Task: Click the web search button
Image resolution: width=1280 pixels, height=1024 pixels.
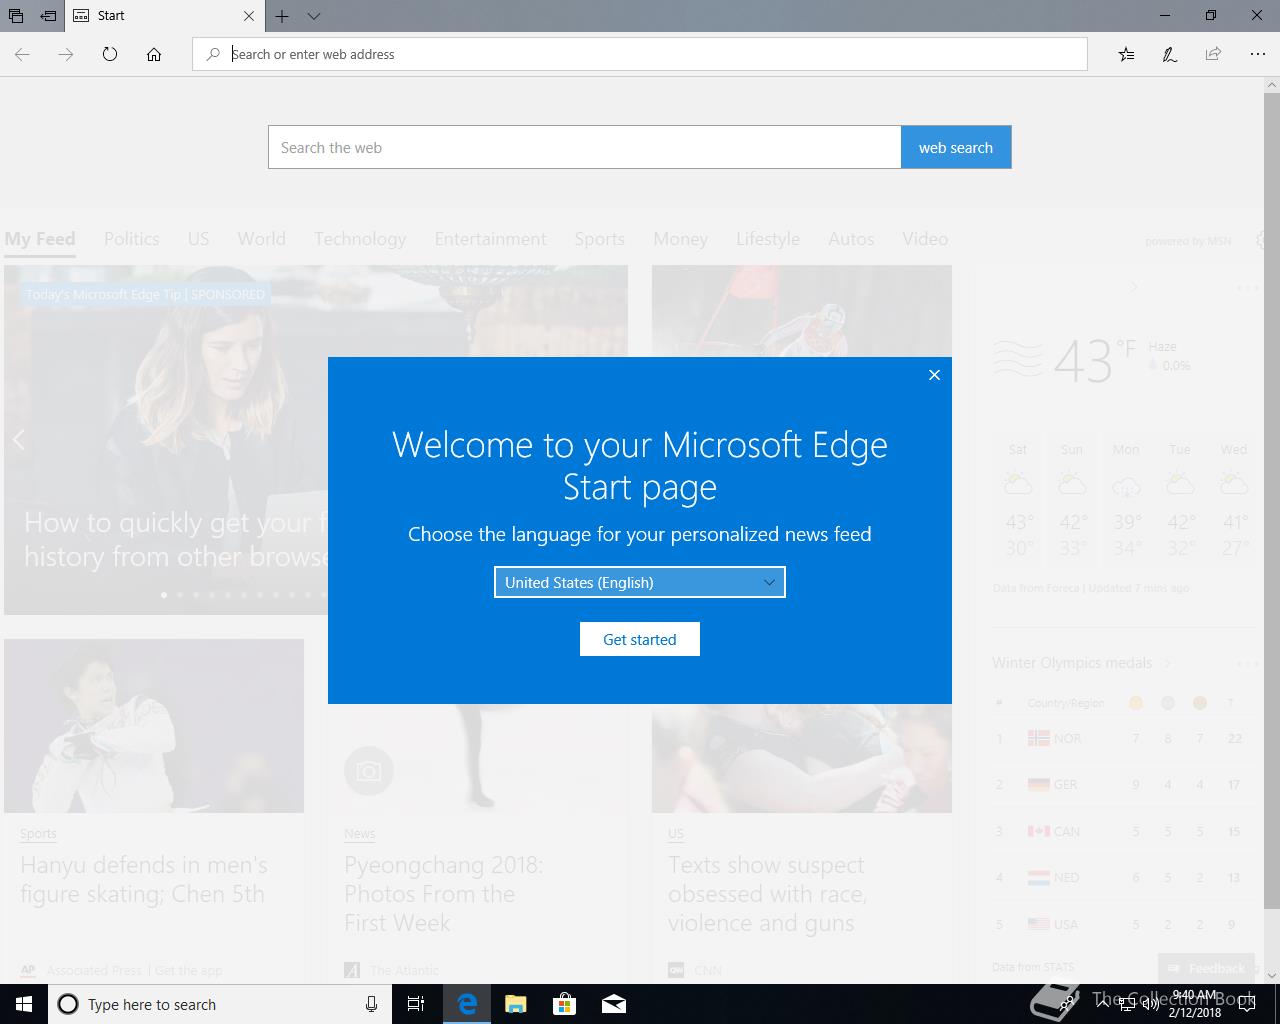Action: [956, 147]
